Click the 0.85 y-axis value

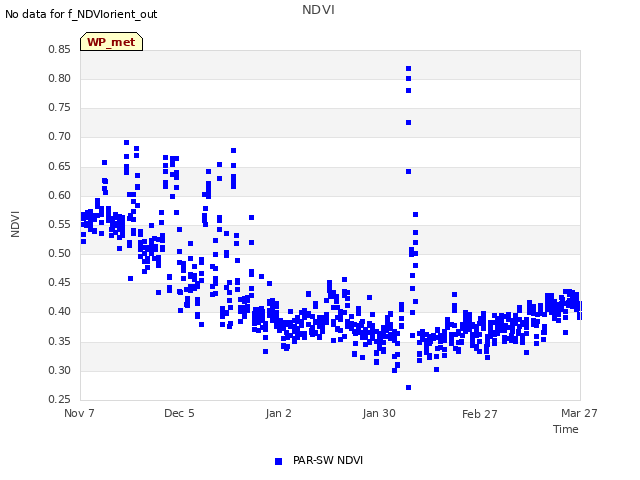click(x=60, y=49)
